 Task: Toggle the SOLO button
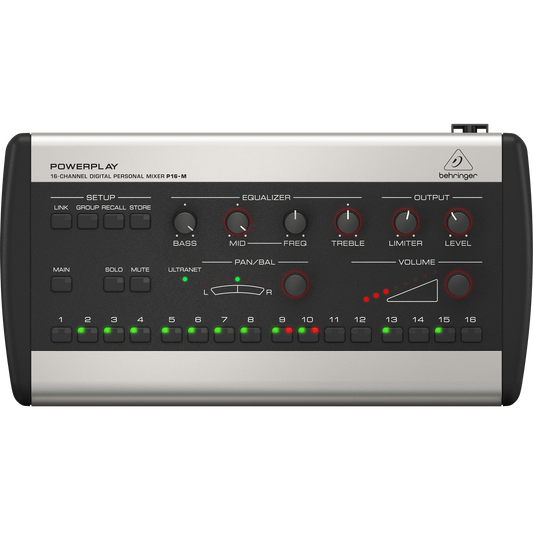[x=114, y=284]
